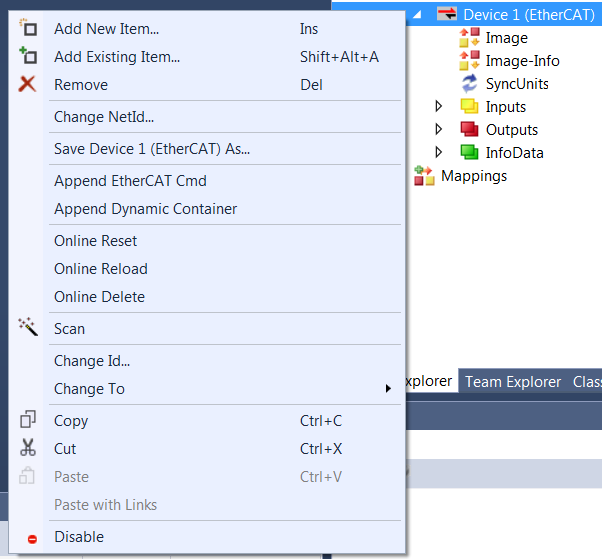Screen dimensions: 602x559
Task: Switch to the Team Explorer tab
Action: pyautogui.click(x=513, y=382)
